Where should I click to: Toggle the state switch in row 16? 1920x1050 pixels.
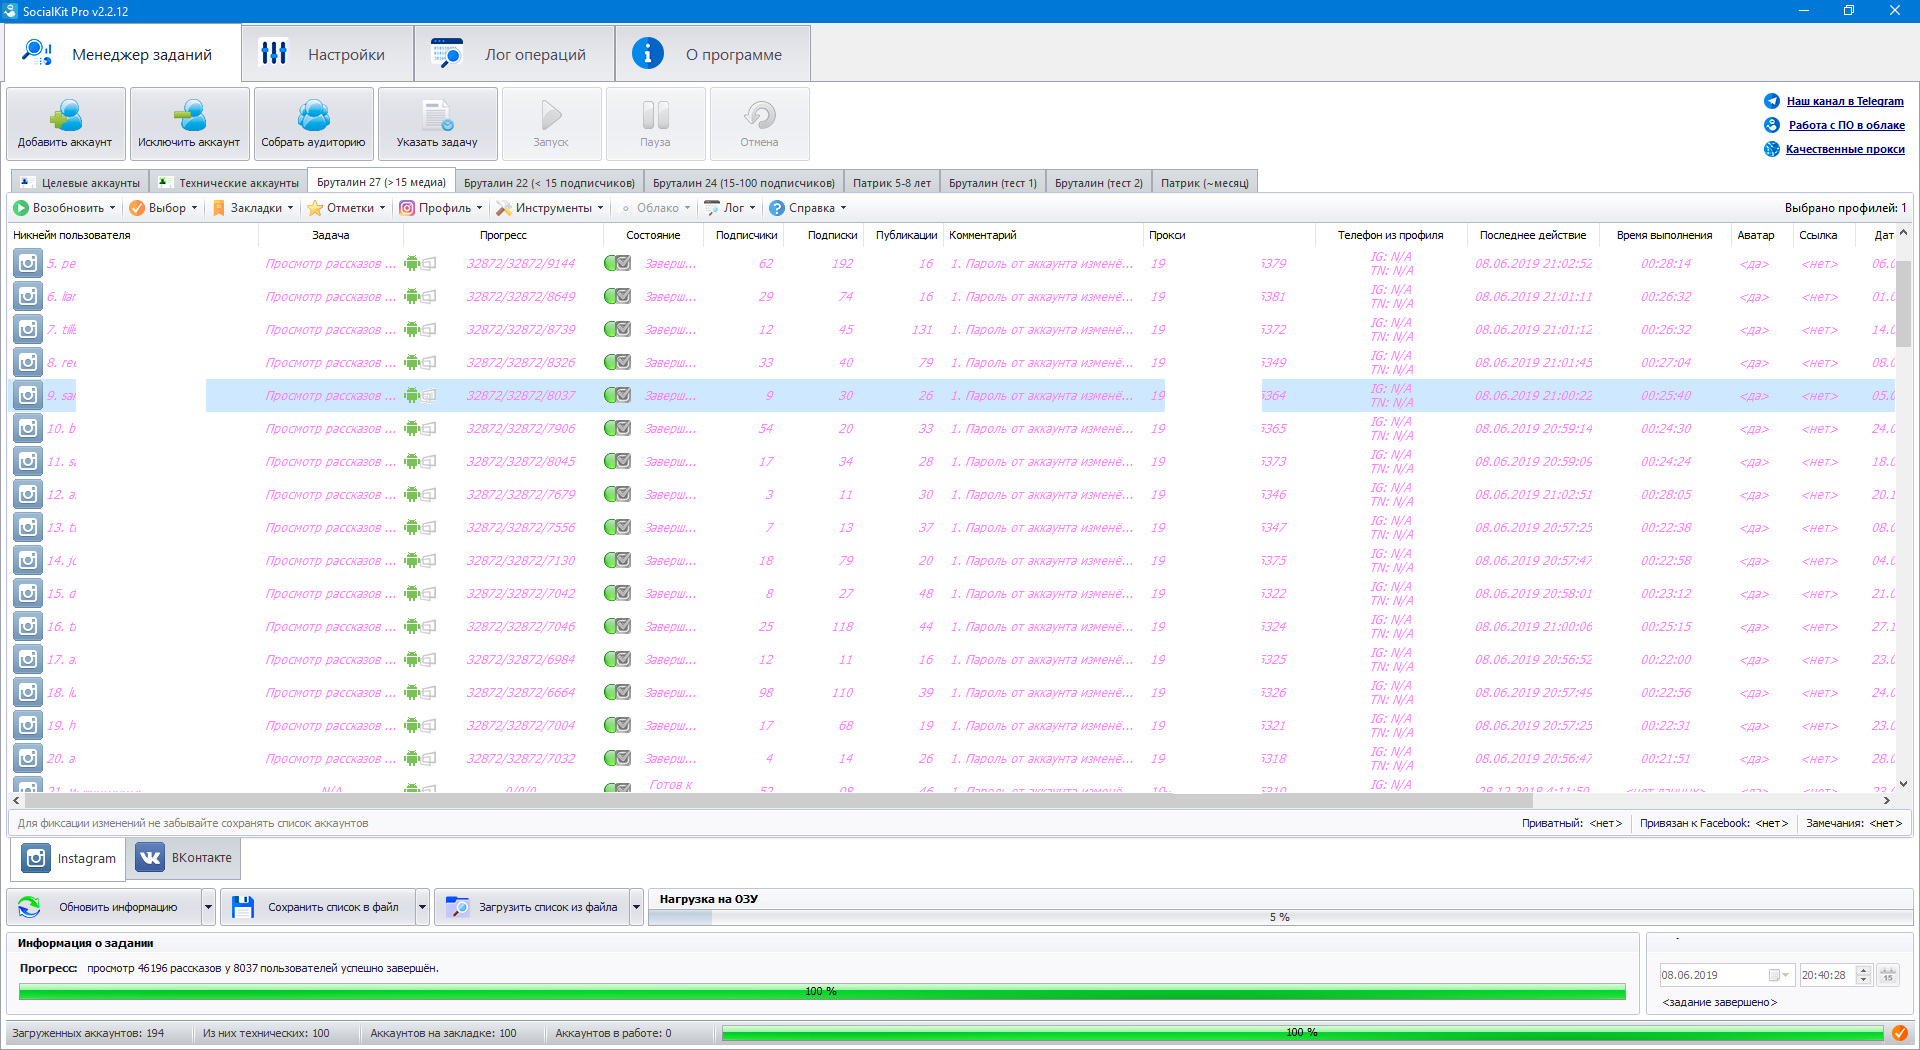click(617, 626)
